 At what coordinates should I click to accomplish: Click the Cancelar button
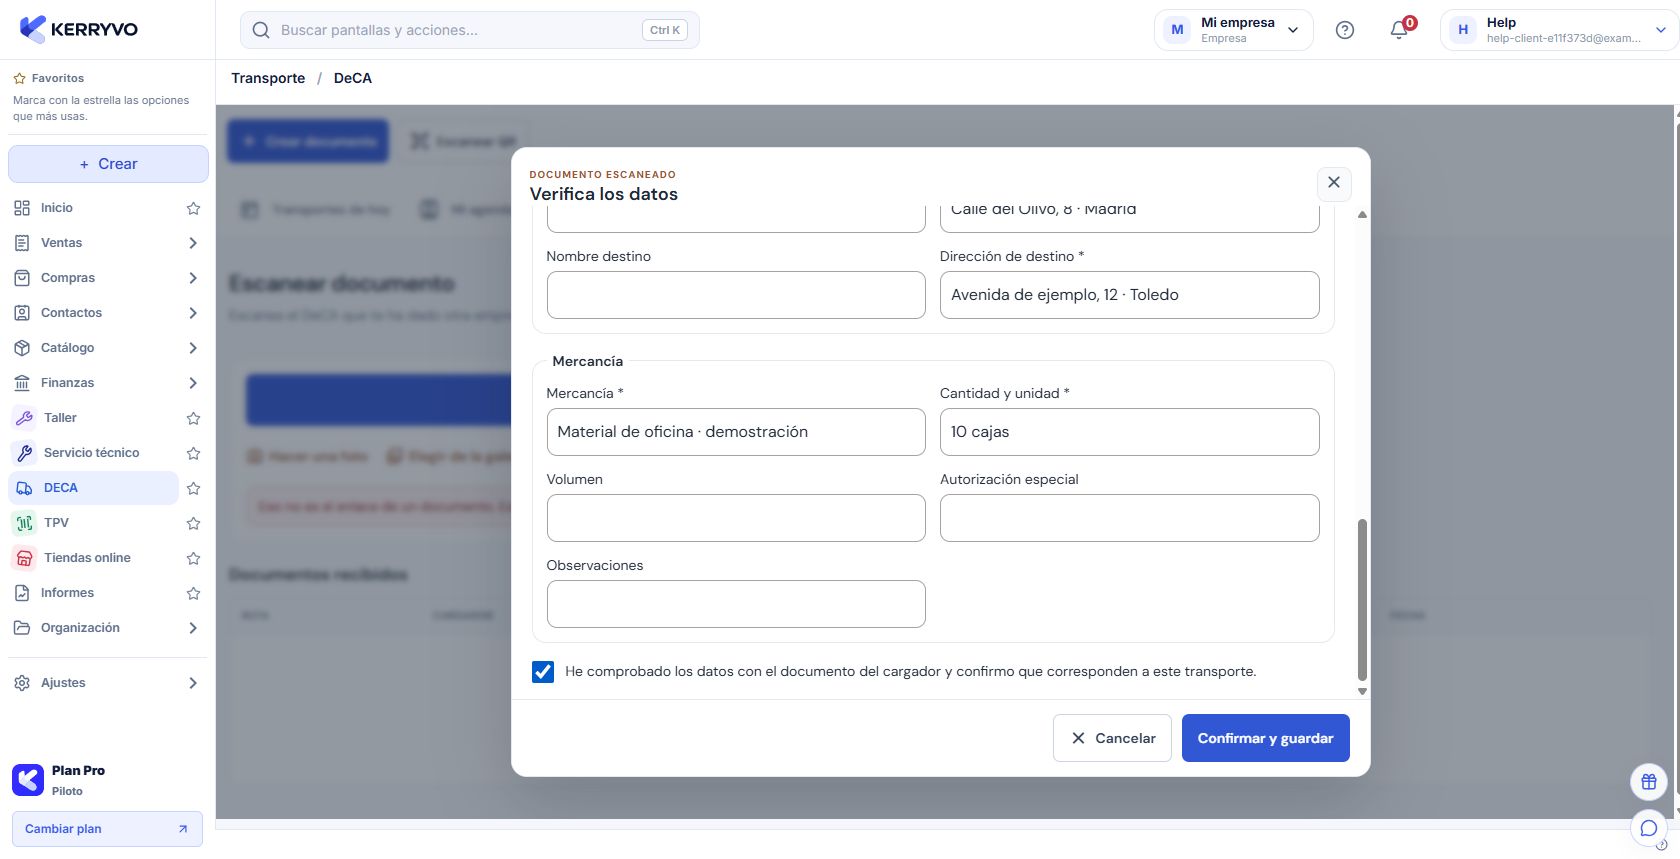pyautogui.click(x=1112, y=738)
